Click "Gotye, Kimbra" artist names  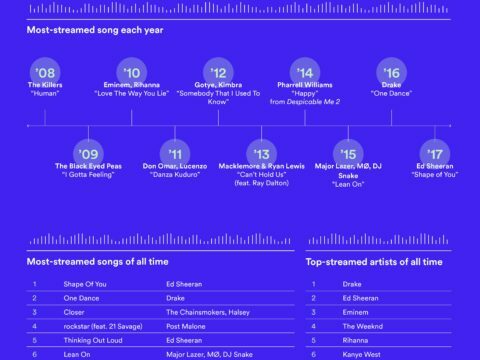pyautogui.click(x=218, y=85)
